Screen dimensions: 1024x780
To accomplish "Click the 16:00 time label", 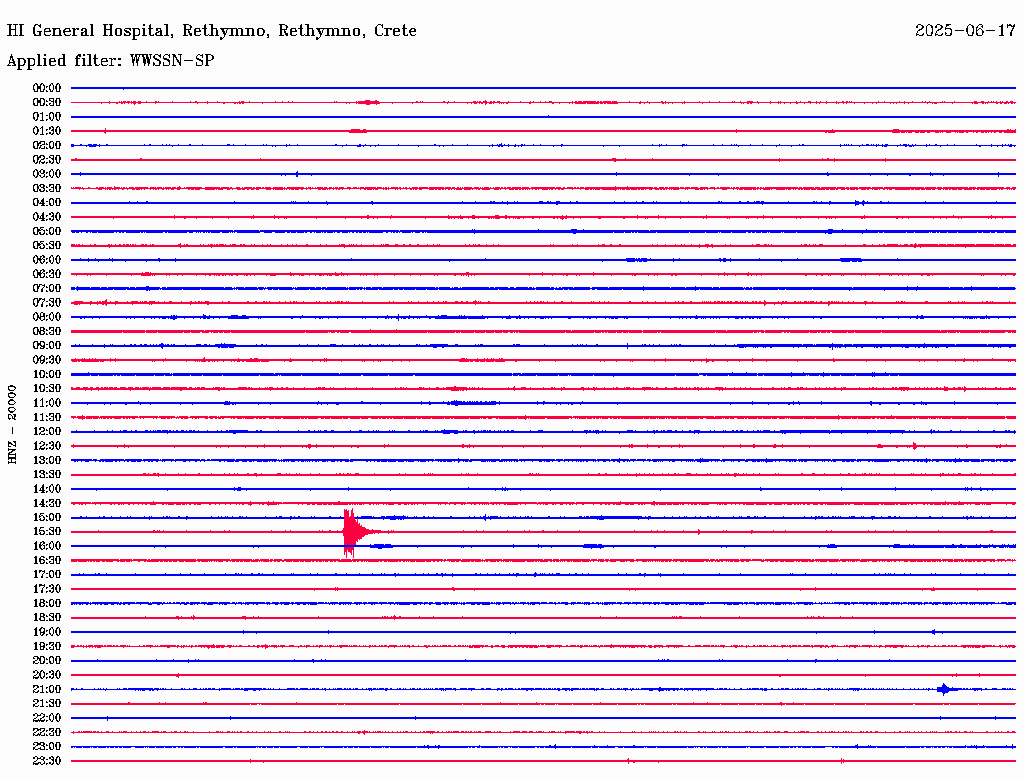I will [46, 546].
